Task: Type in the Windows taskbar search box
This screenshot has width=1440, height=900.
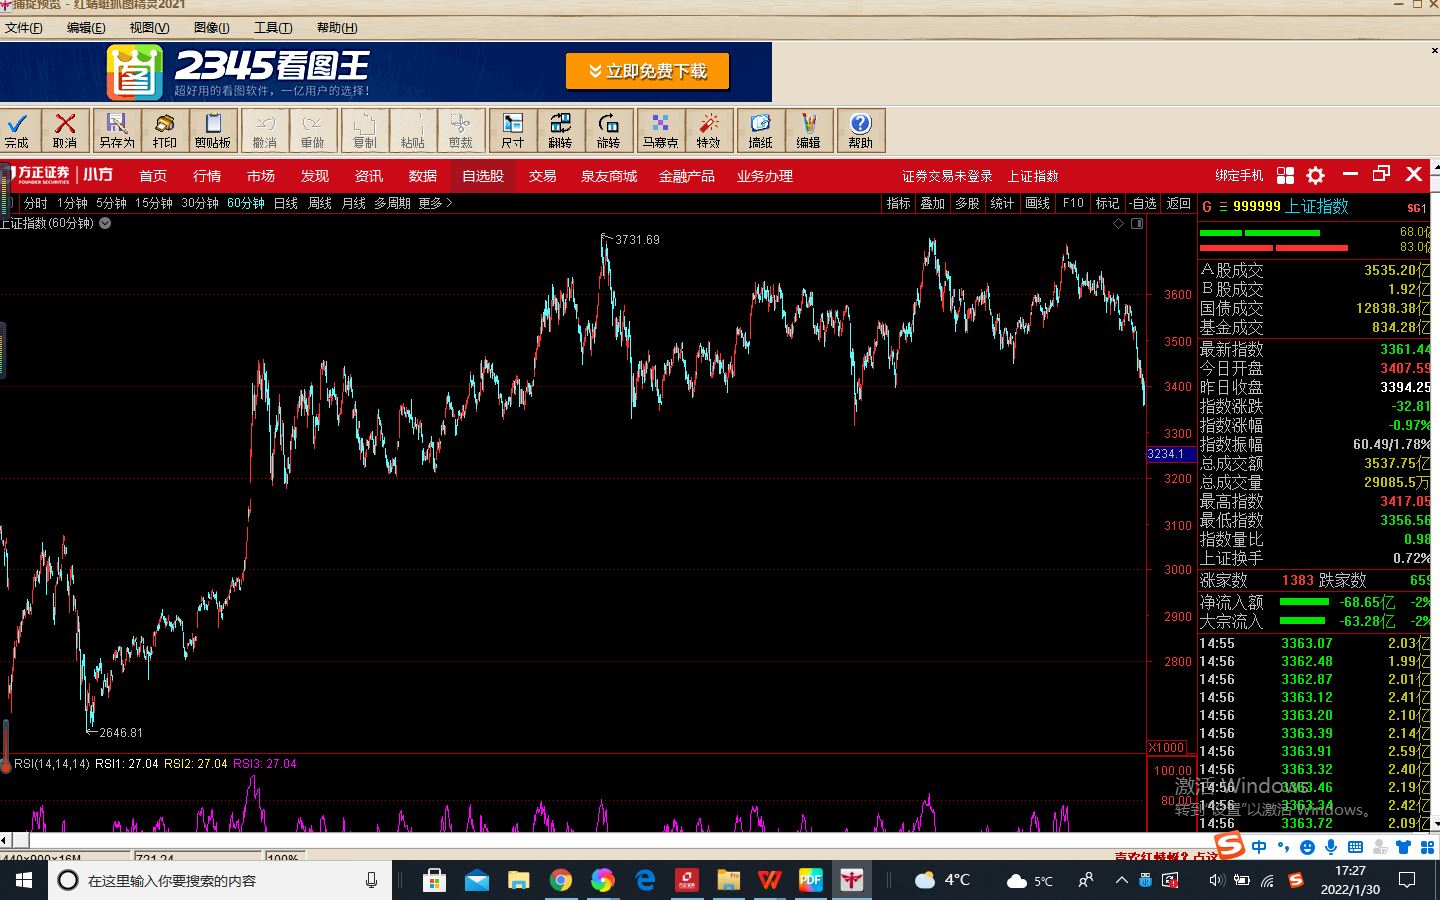Action: pyautogui.click(x=220, y=881)
